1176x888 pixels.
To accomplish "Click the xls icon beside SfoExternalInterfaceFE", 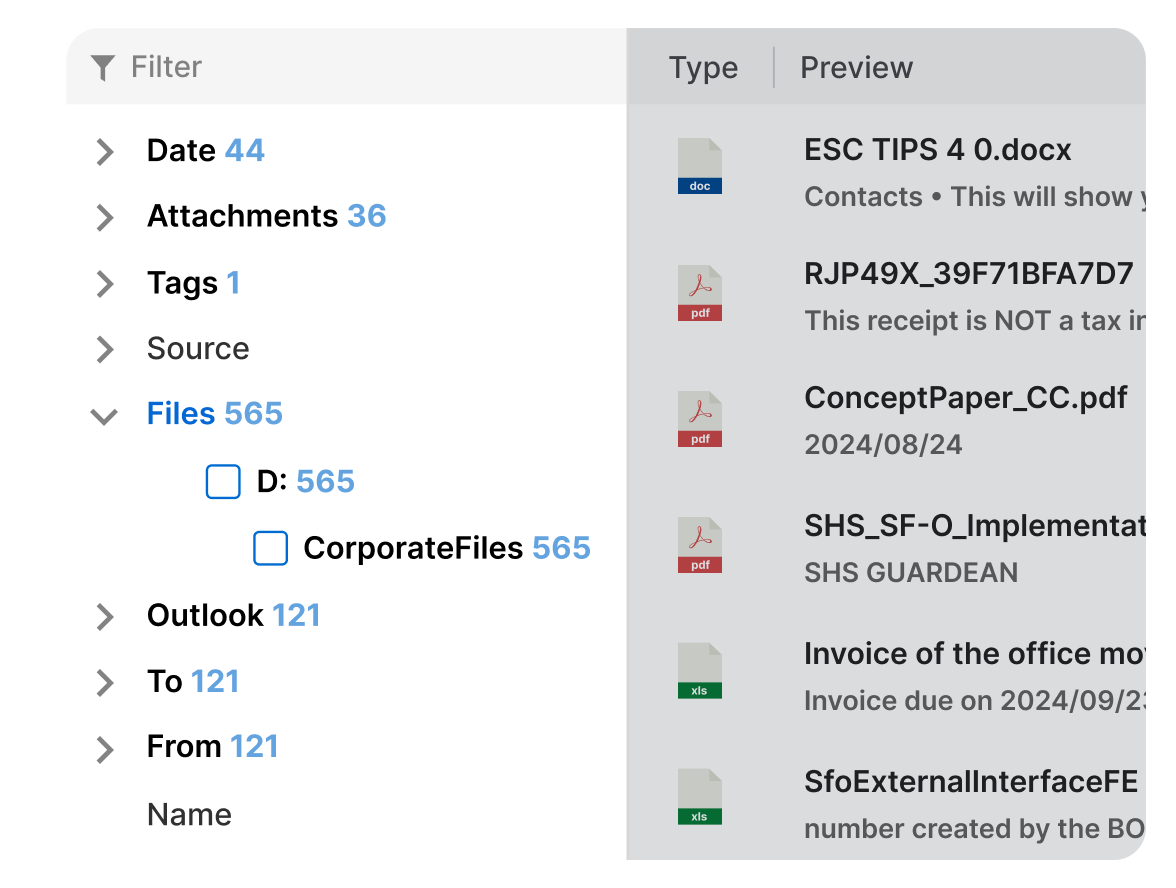I will pos(699,797).
